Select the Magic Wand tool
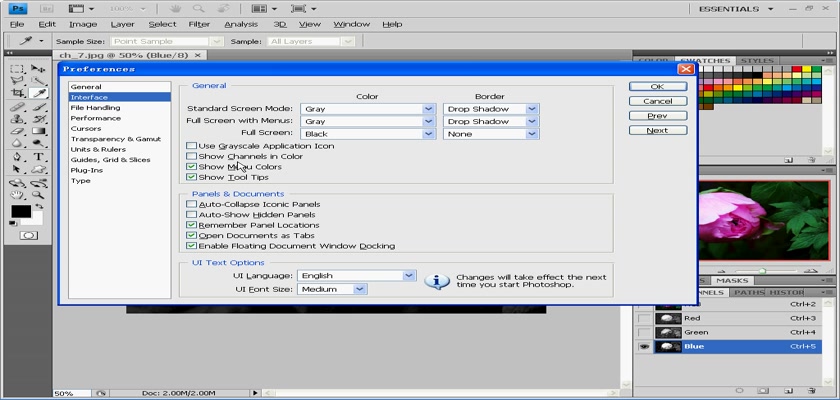 (38, 81)
